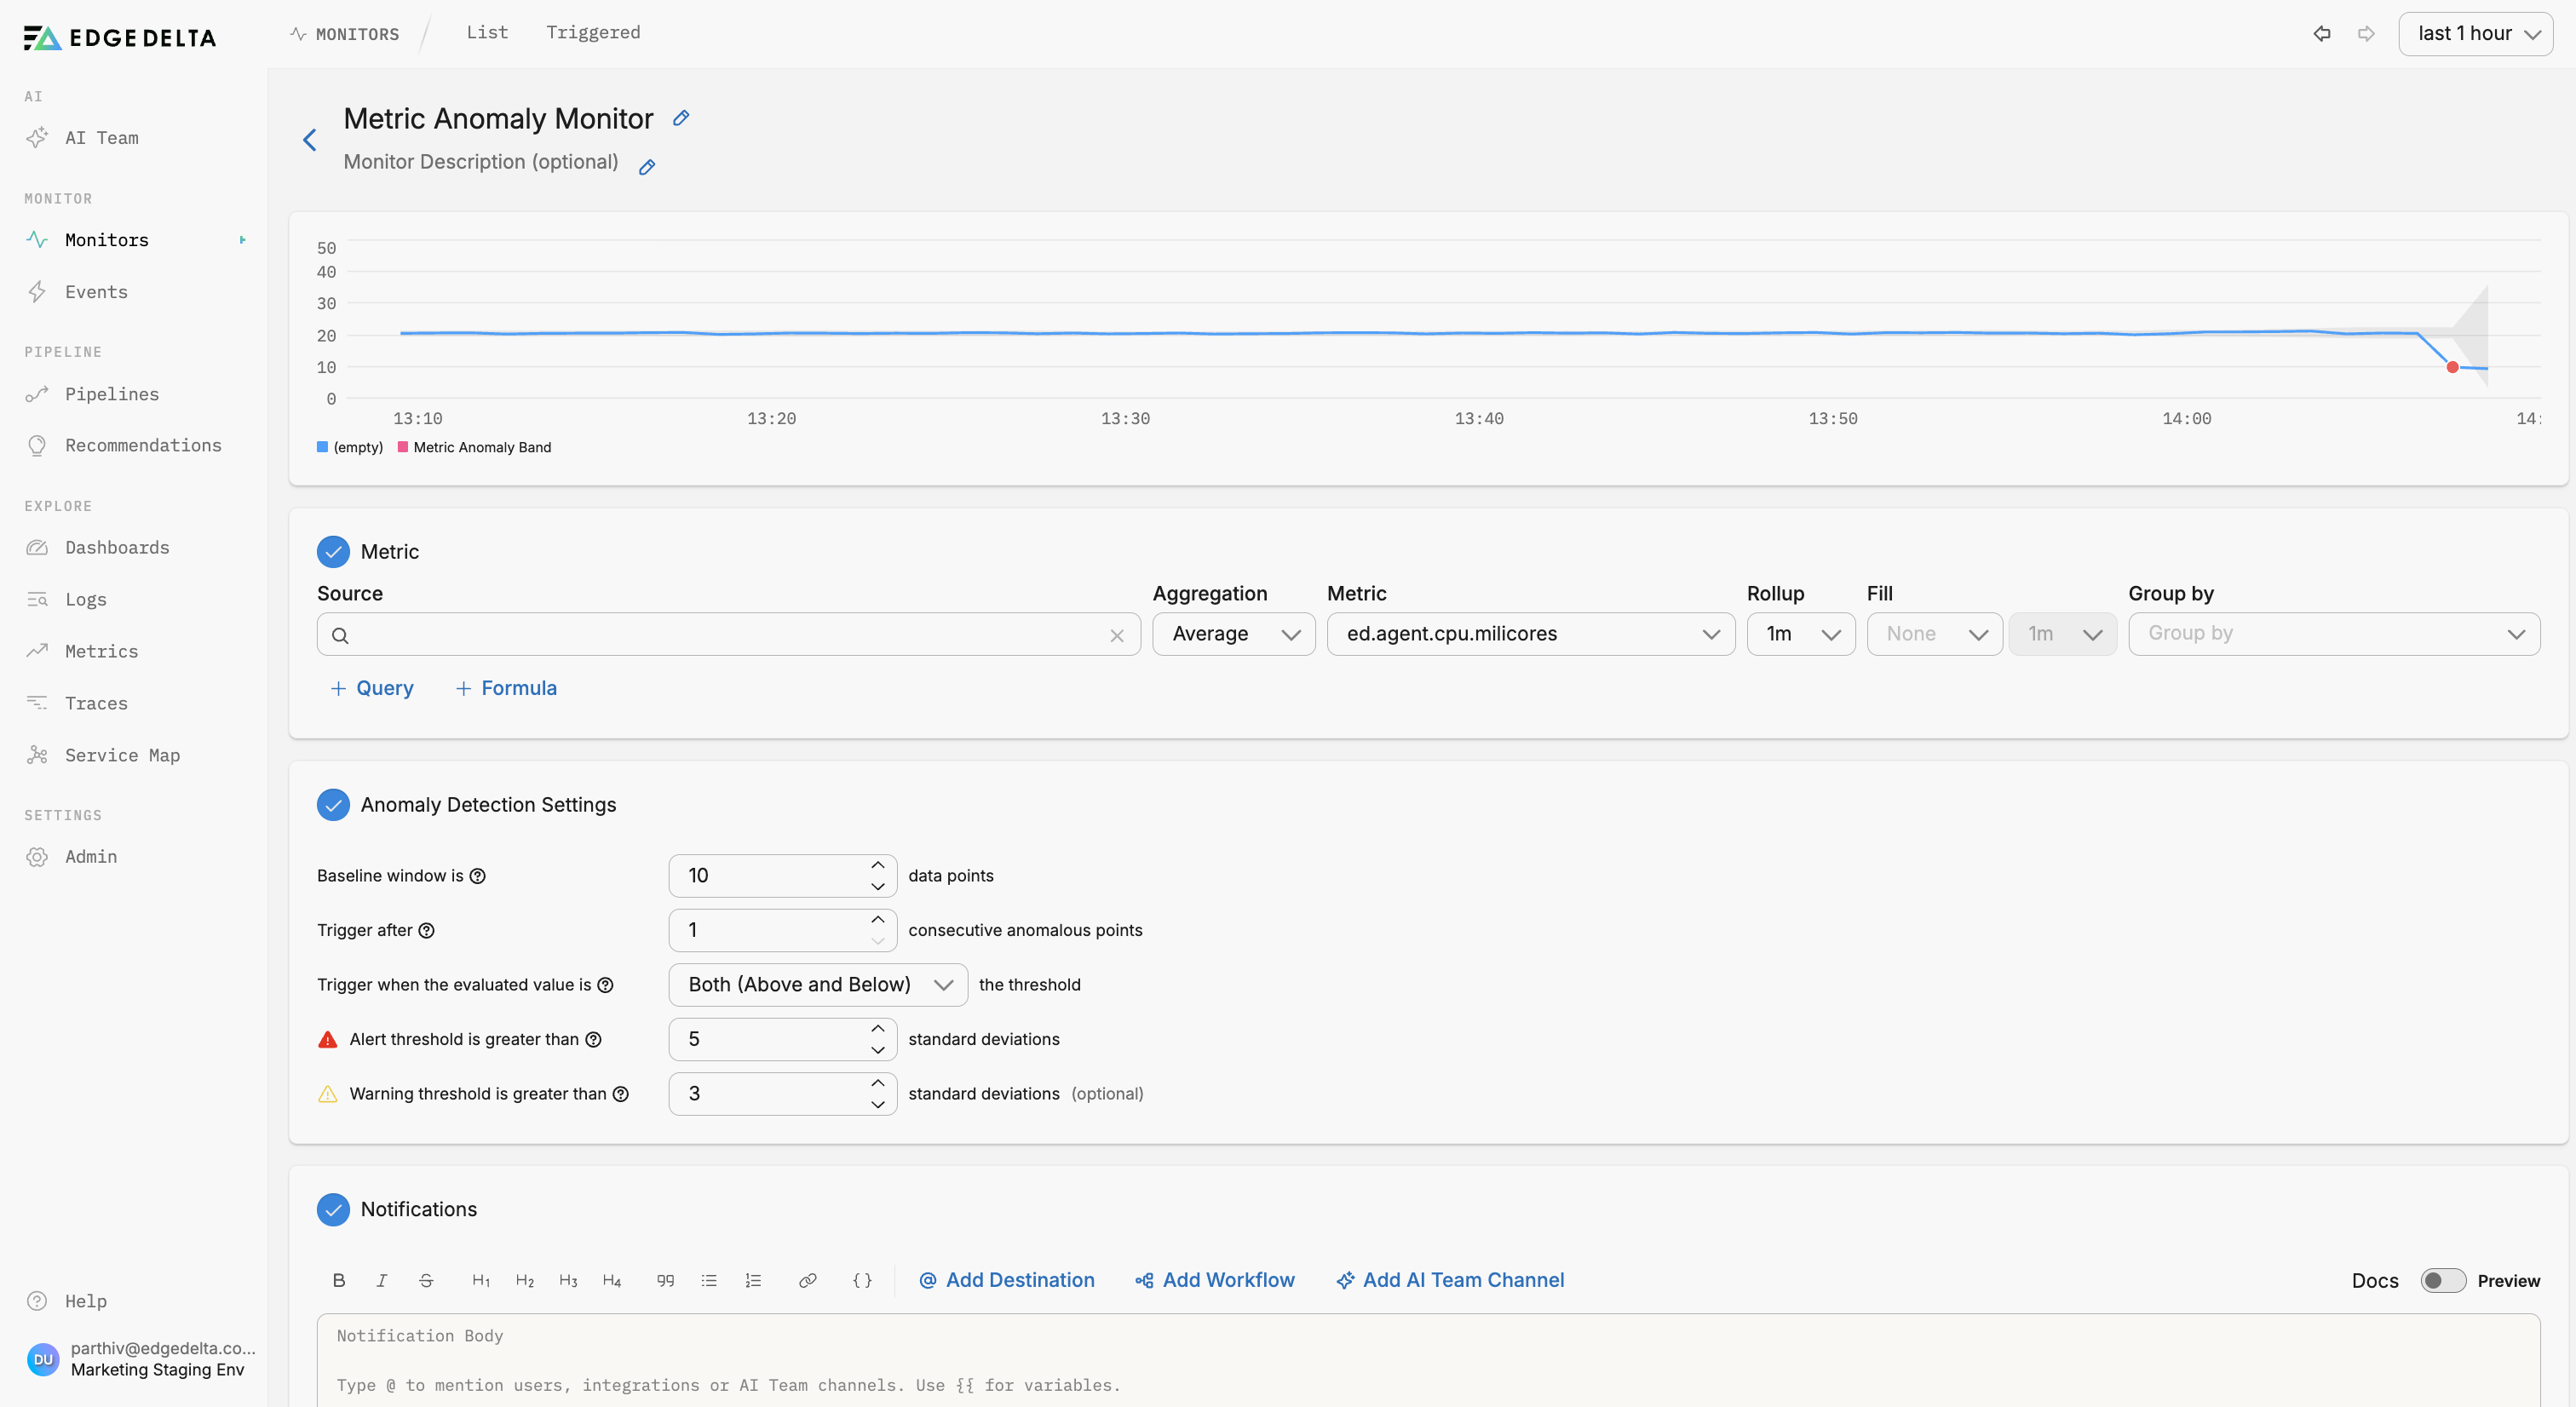Edit the monitor title pencil icon

(x=681, y=118)
